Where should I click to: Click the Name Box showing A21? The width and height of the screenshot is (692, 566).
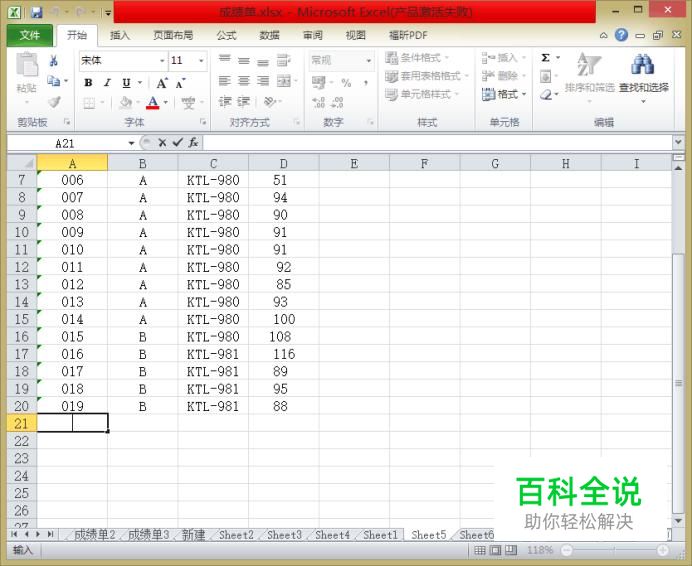65,143
